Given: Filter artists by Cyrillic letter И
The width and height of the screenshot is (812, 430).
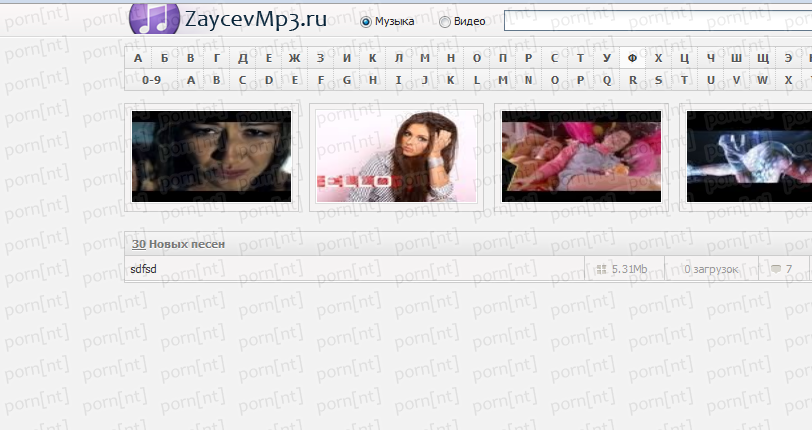Looking at the screenshot, I should [x=346, y=58].
